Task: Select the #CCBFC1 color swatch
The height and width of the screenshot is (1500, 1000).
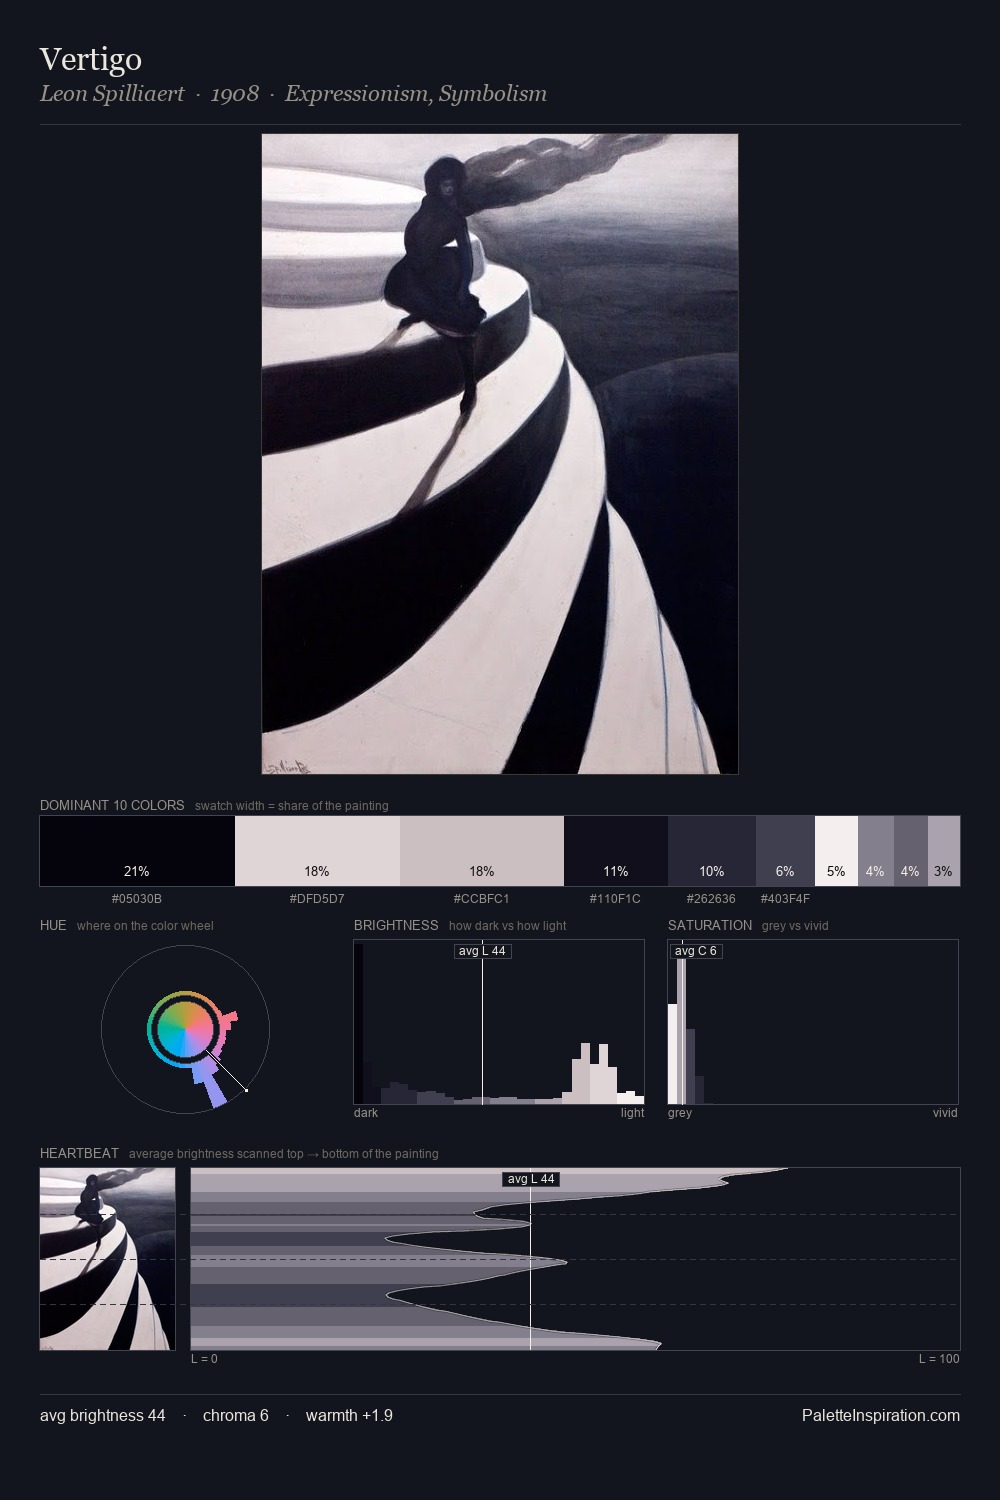Action: 482,851
